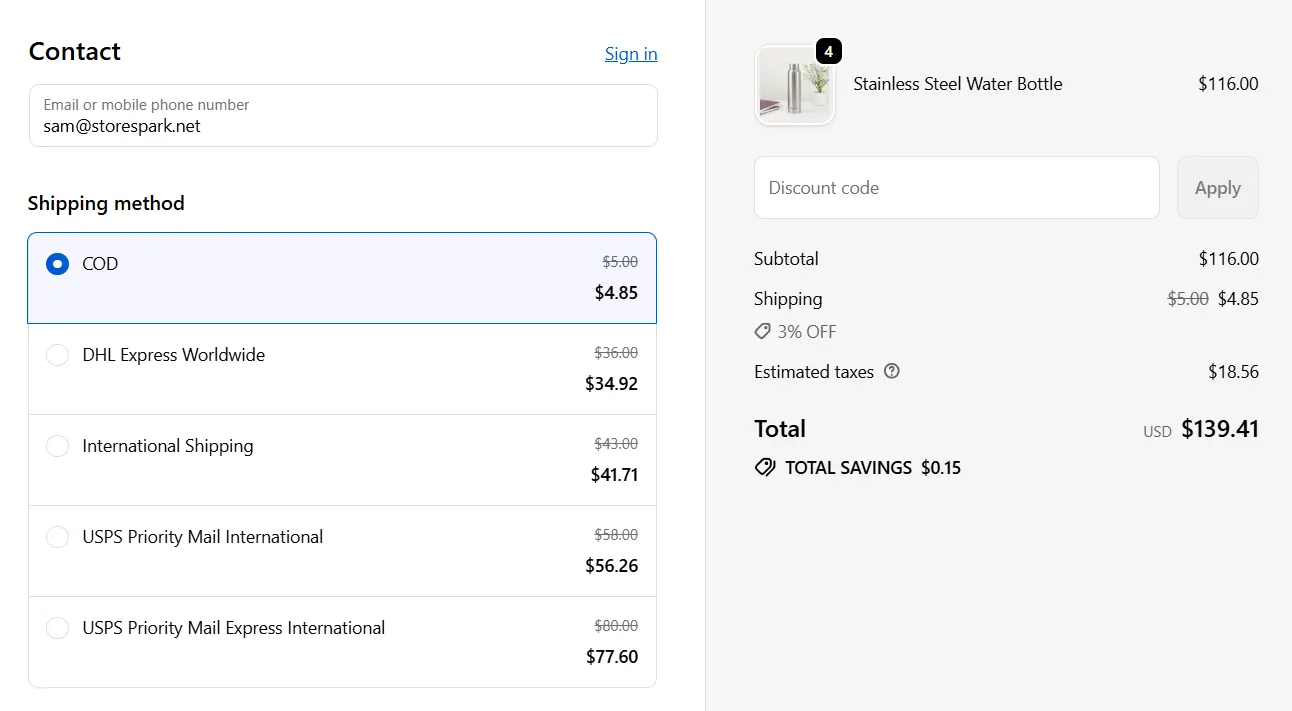Select USPS Priority Mail Express International
This screenshot has width=1292, height=711.
pyautogui.click(x=57, y=628)
